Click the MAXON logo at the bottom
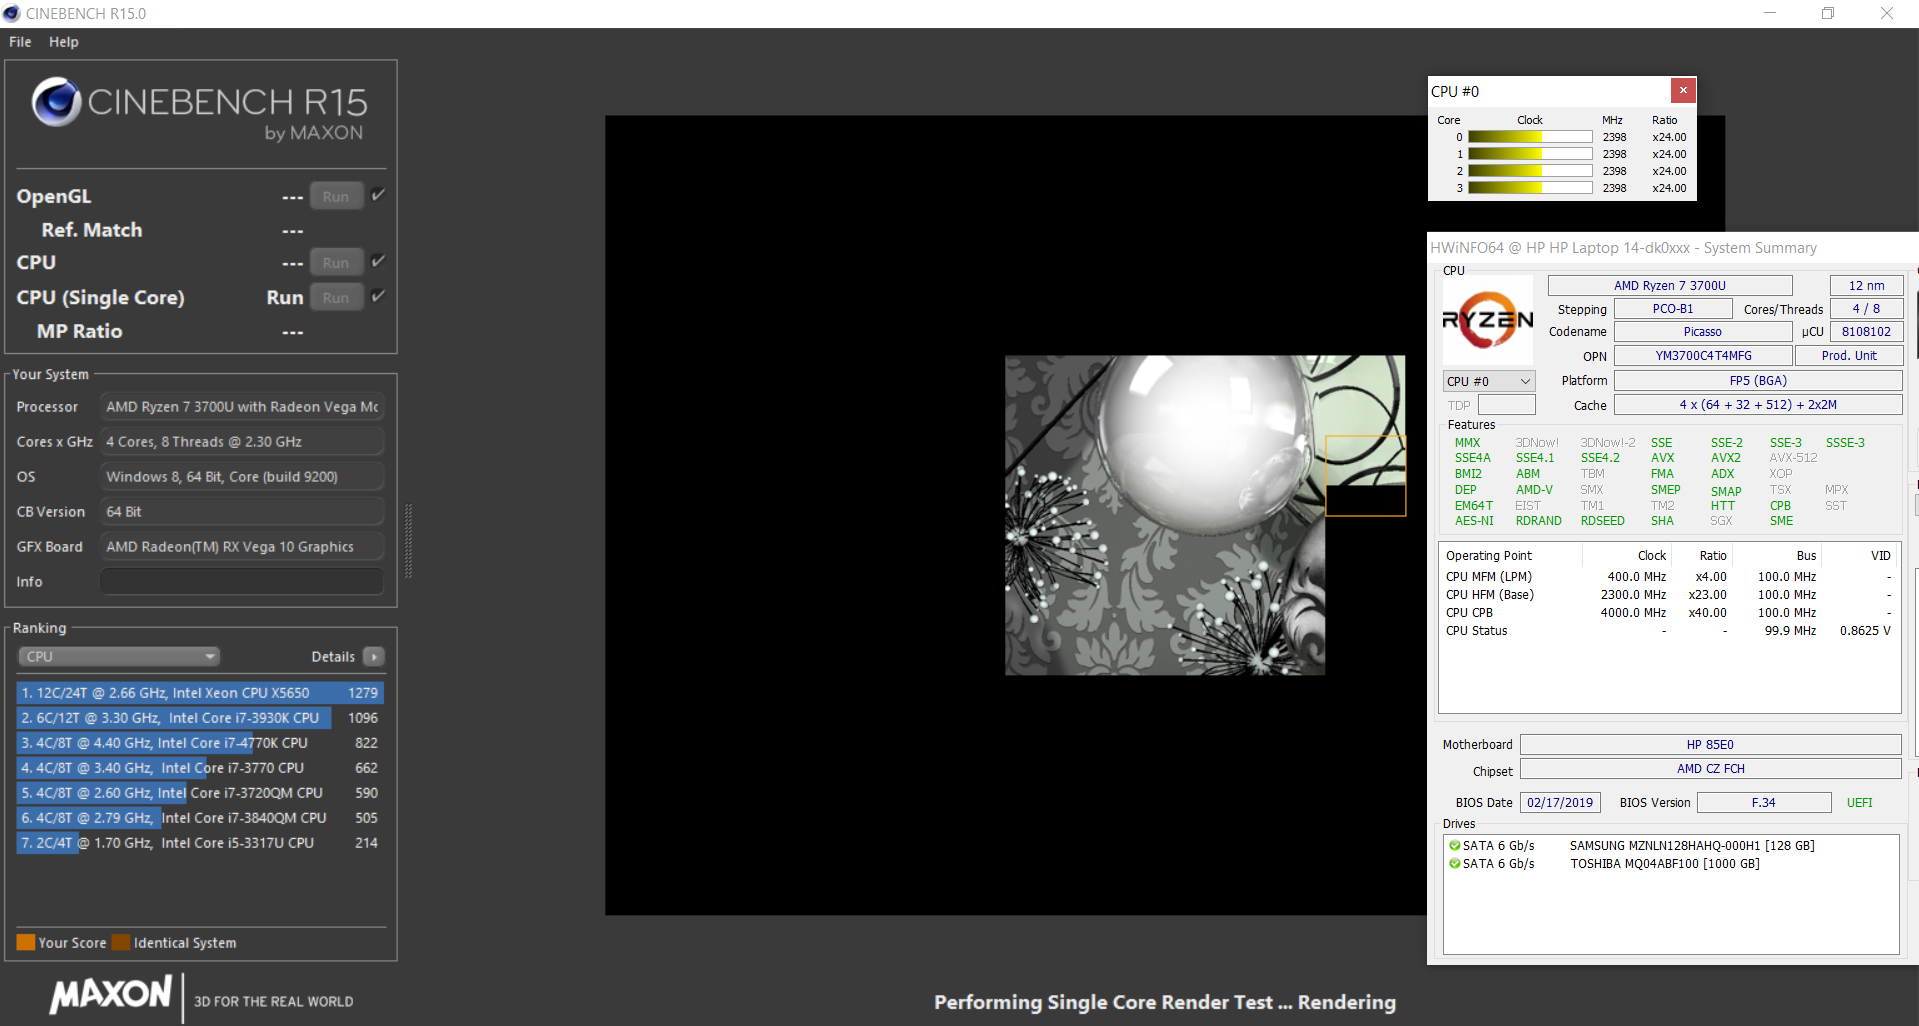 coord(111,995)
